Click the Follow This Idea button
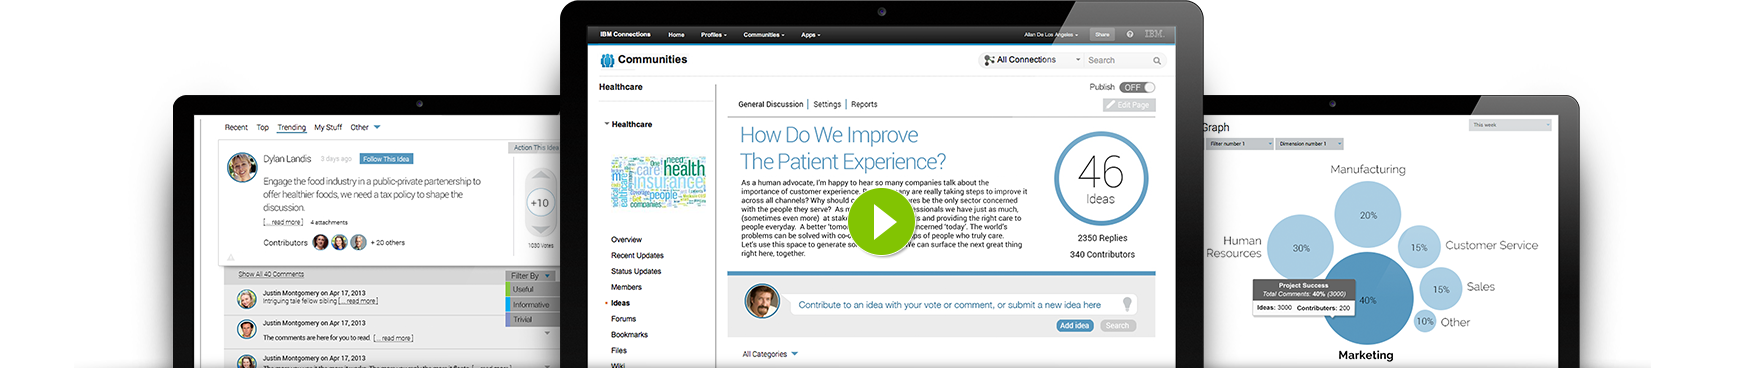Image resolution: width=1763 pixels, height=368 pixels. [x=386, y=159]
